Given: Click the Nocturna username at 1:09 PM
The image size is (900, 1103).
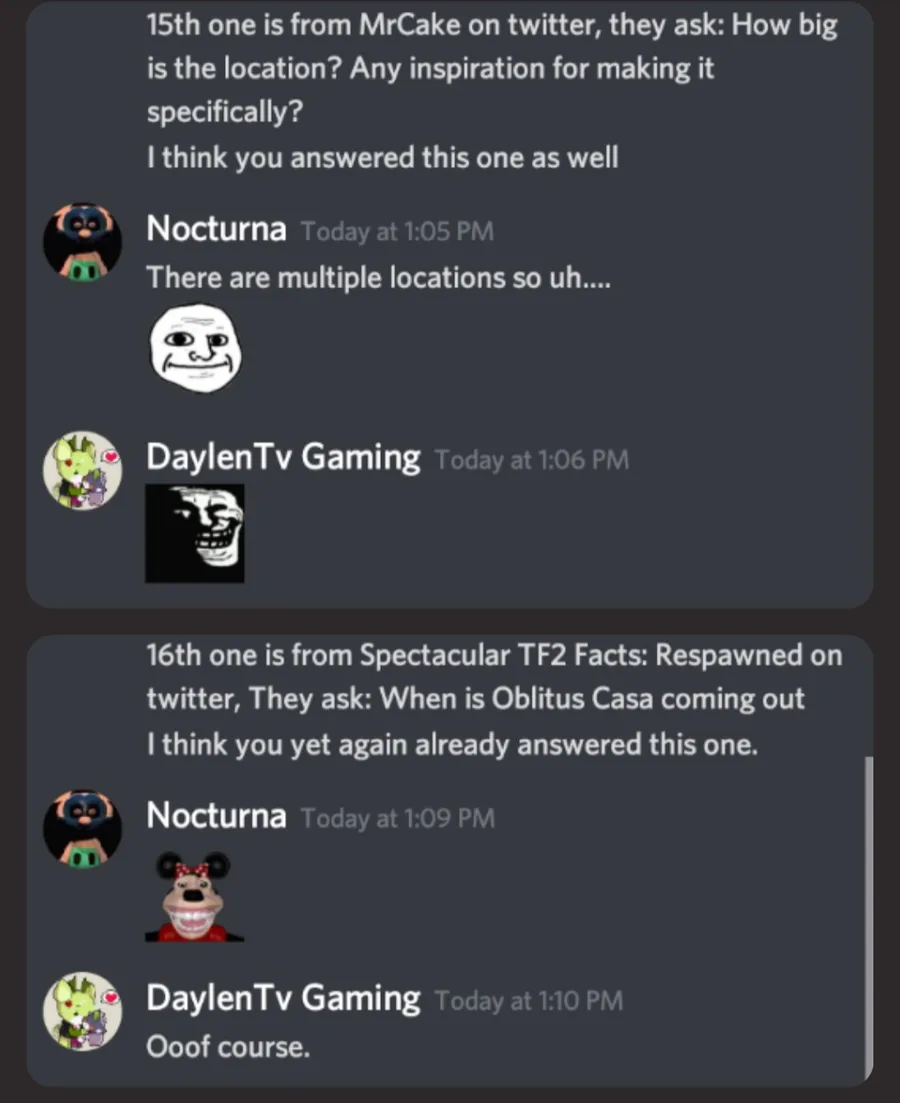Looking at the screenshot, I should (216, 815).
